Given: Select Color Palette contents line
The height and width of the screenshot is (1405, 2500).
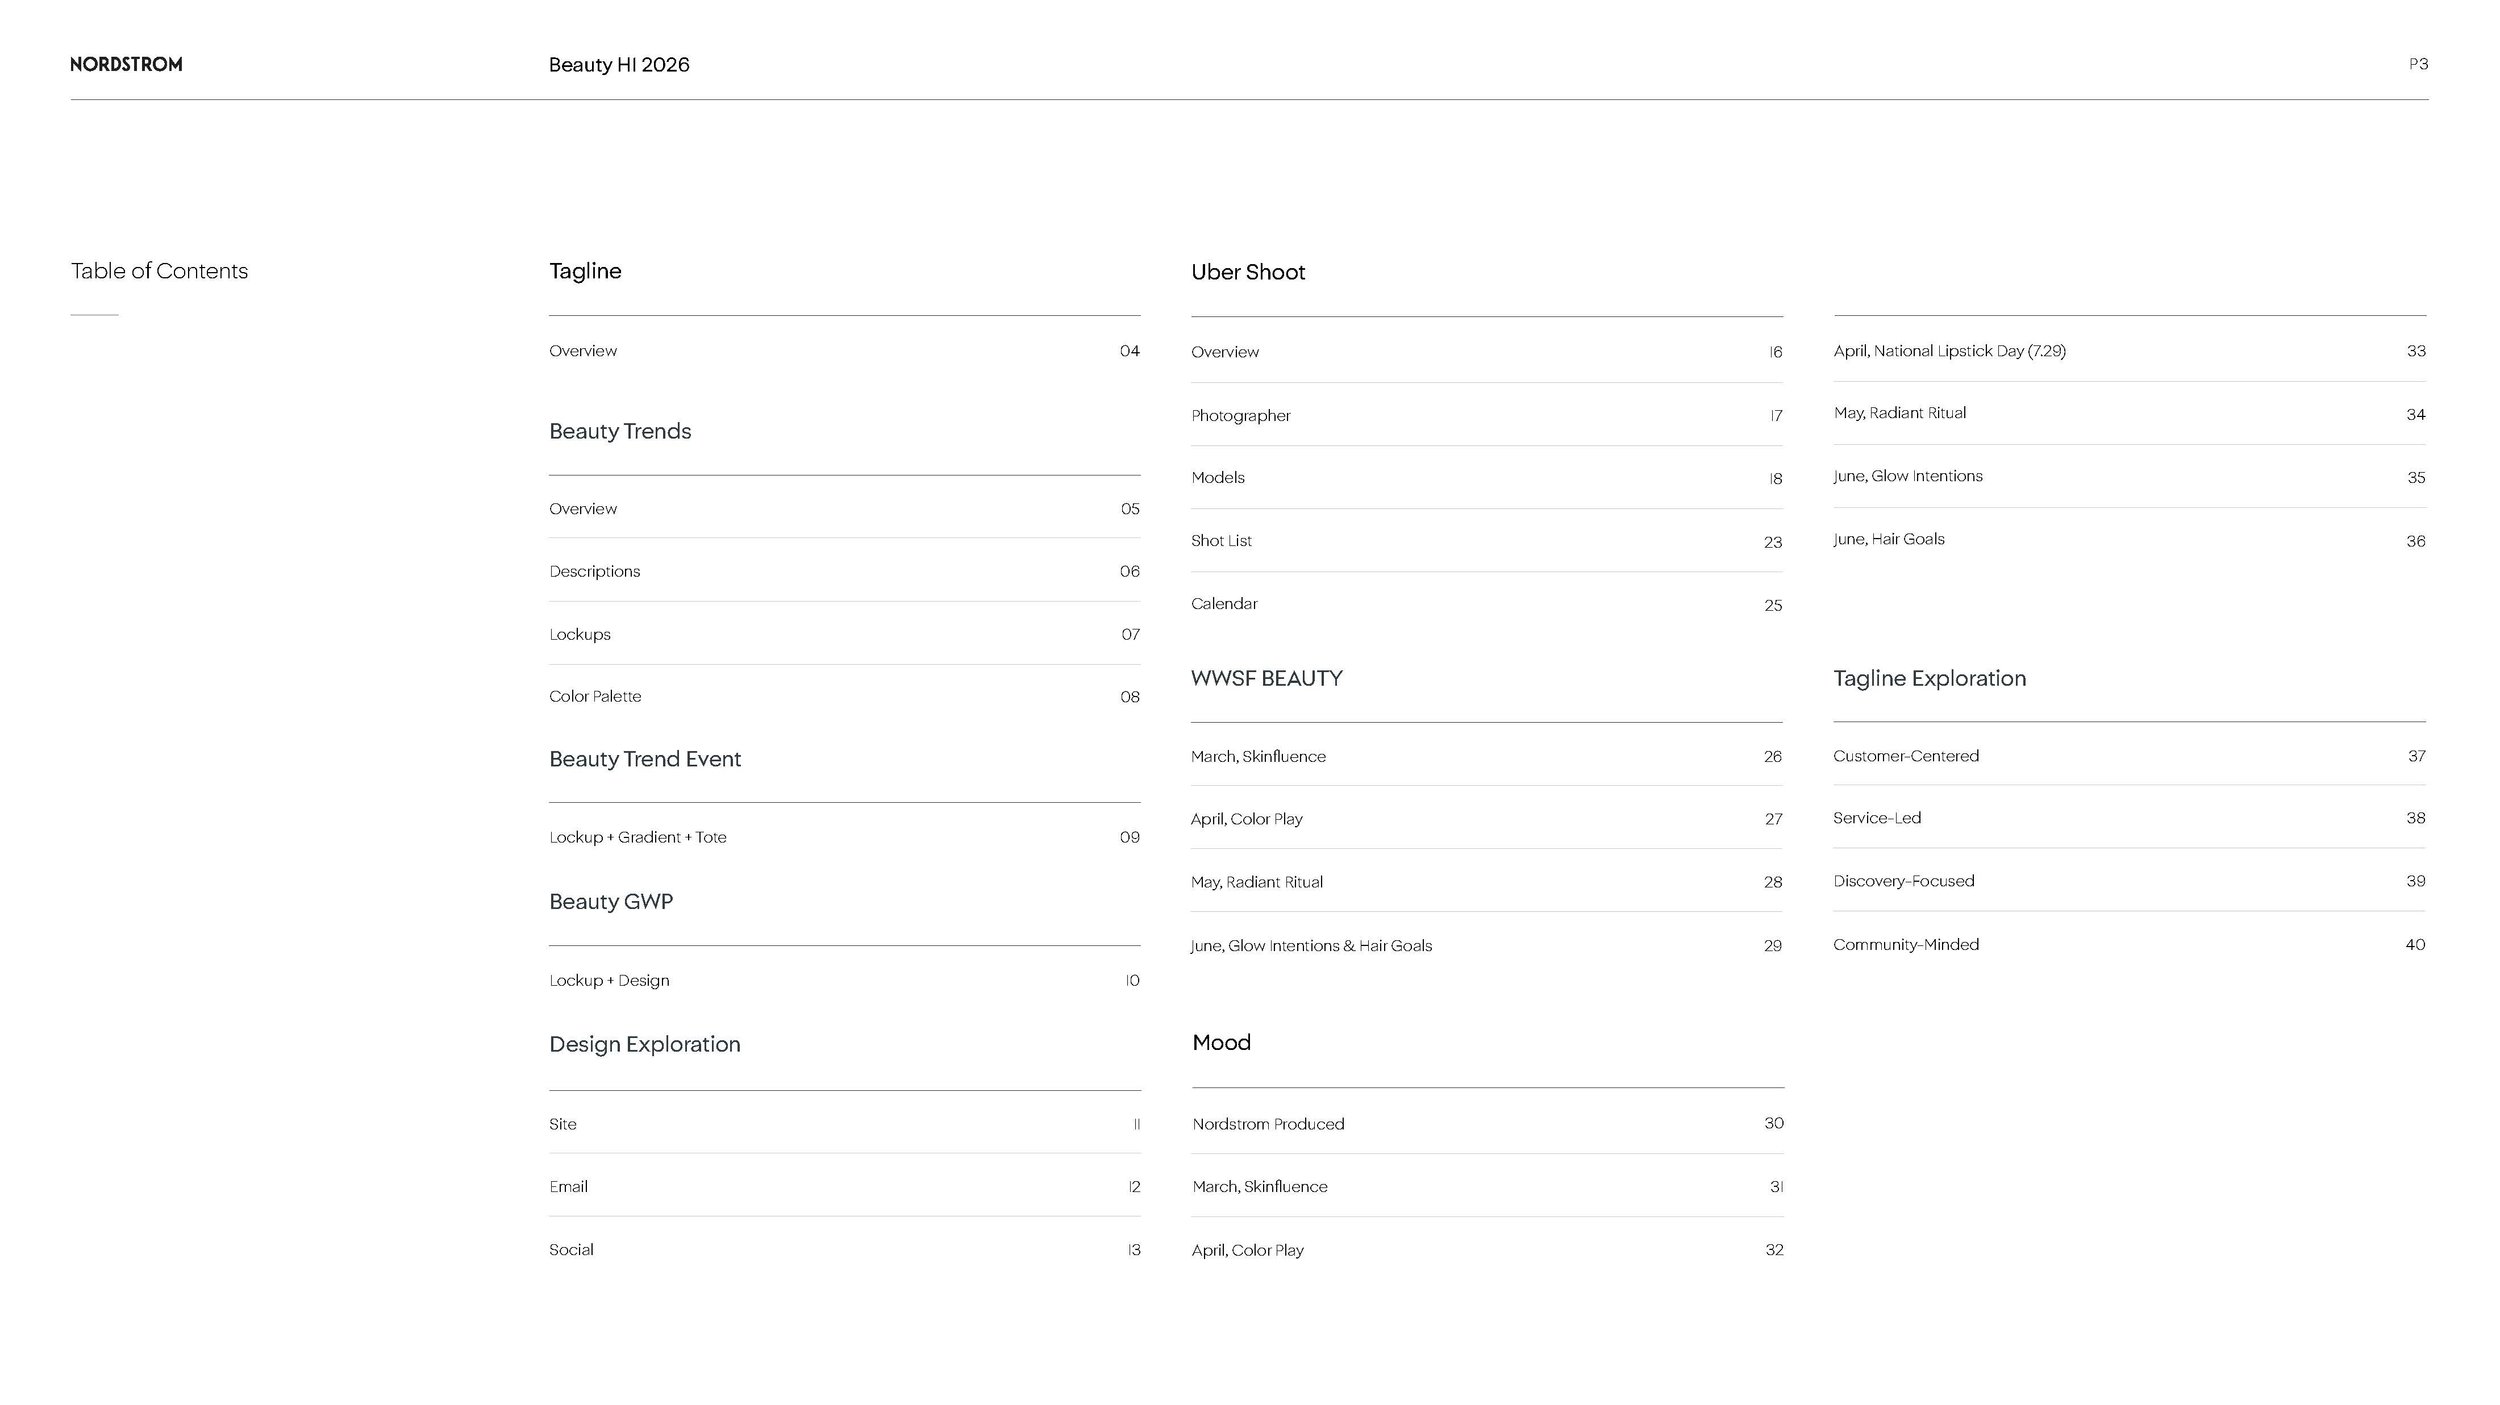Looking at the screenshot, I should pos(595,696).
